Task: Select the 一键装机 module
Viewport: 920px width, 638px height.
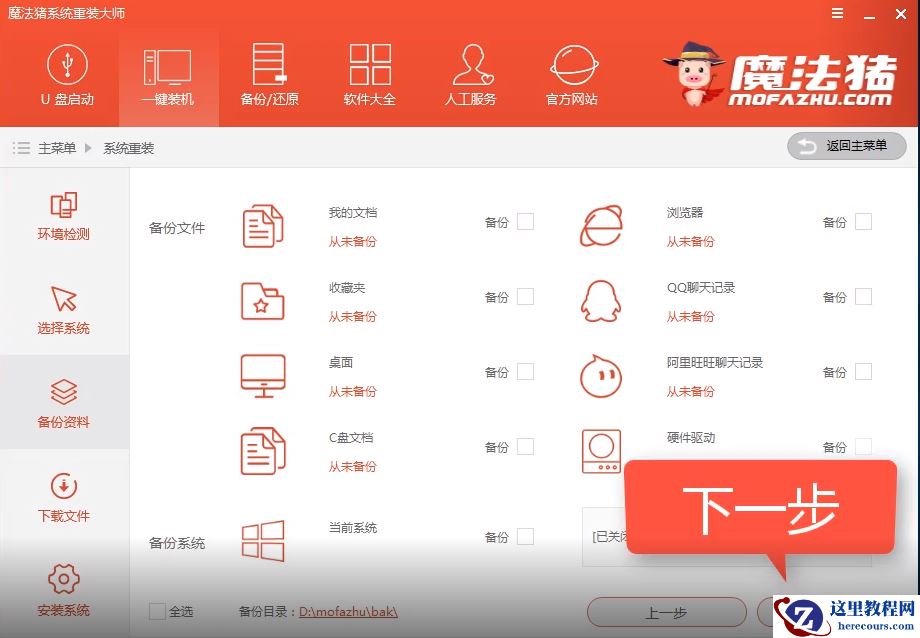Action: pyautogui.click(x=168, y=75)
